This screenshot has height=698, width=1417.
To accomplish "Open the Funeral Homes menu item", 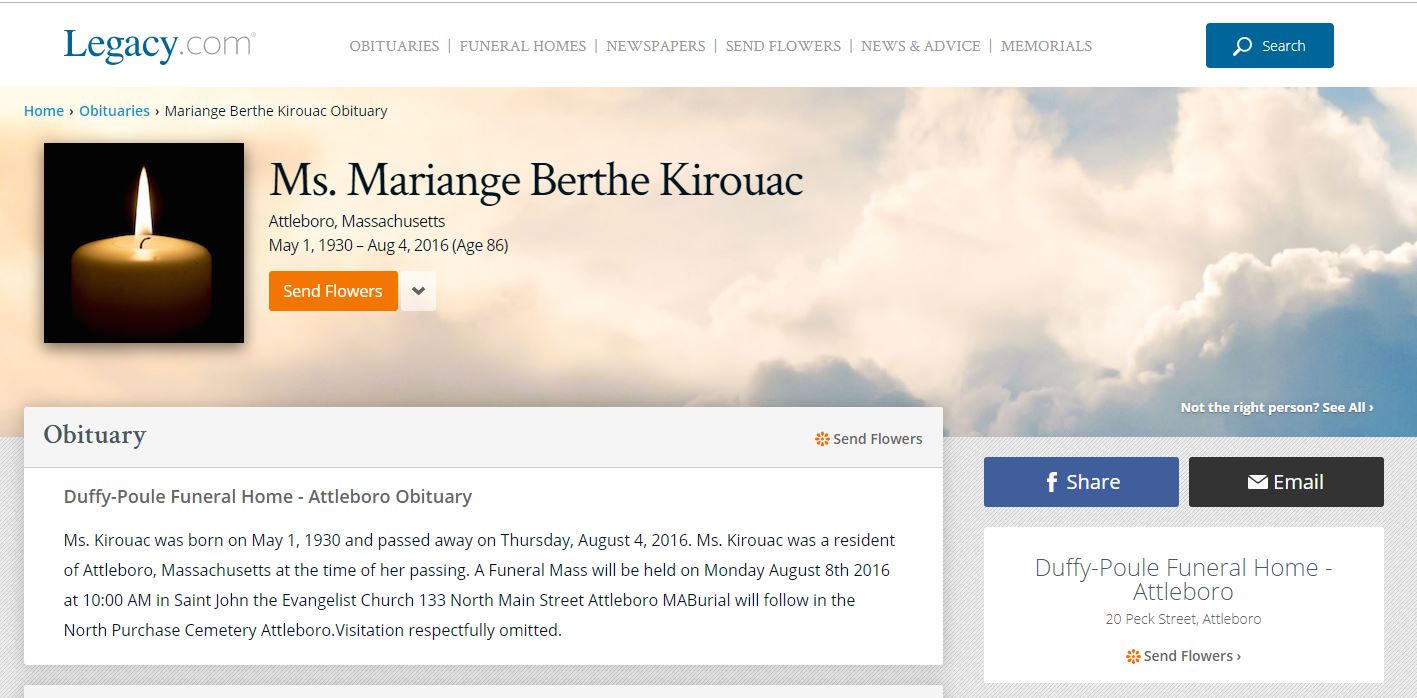I will pyautogui.click(x=523, y=46).
